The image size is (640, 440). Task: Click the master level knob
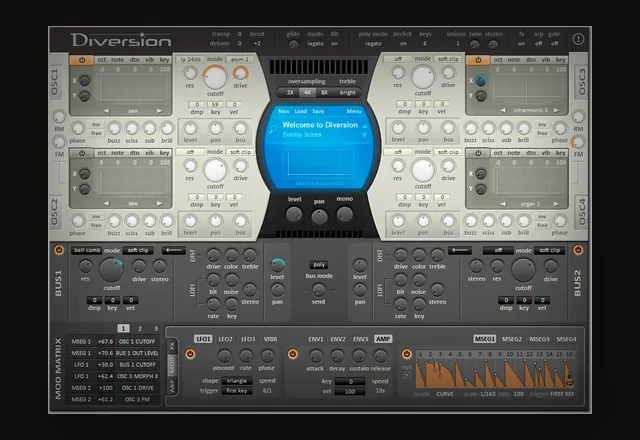point(294,214)
